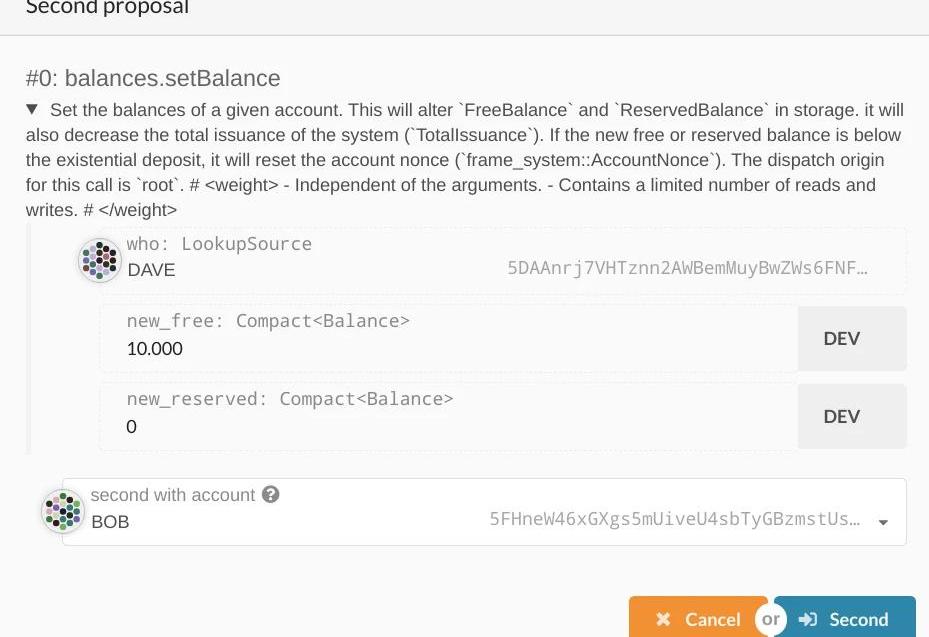This screenshot has width=929, height=637.
Task: Click the sign-in arrow icon on Second
Action: tap(809, 620)
